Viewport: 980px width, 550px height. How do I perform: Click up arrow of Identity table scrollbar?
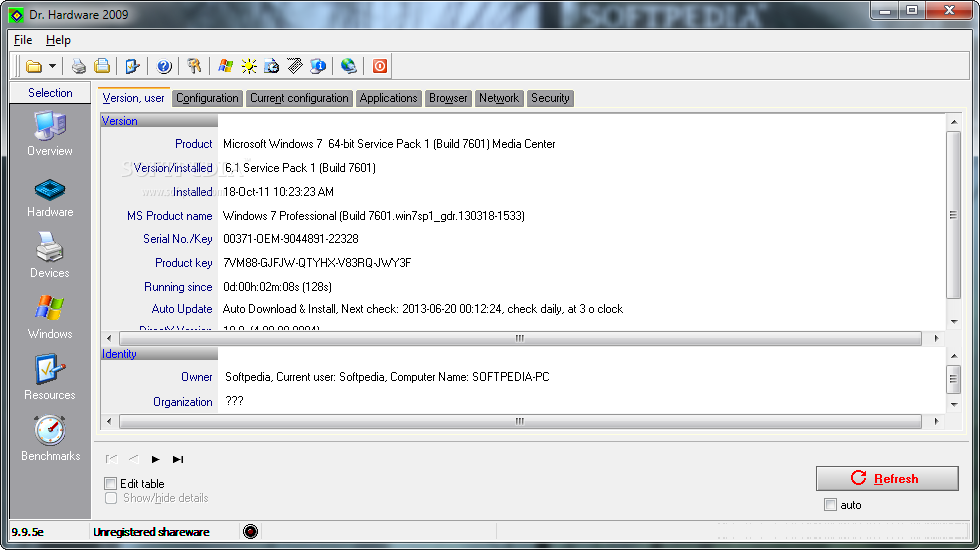coord(953,356)
